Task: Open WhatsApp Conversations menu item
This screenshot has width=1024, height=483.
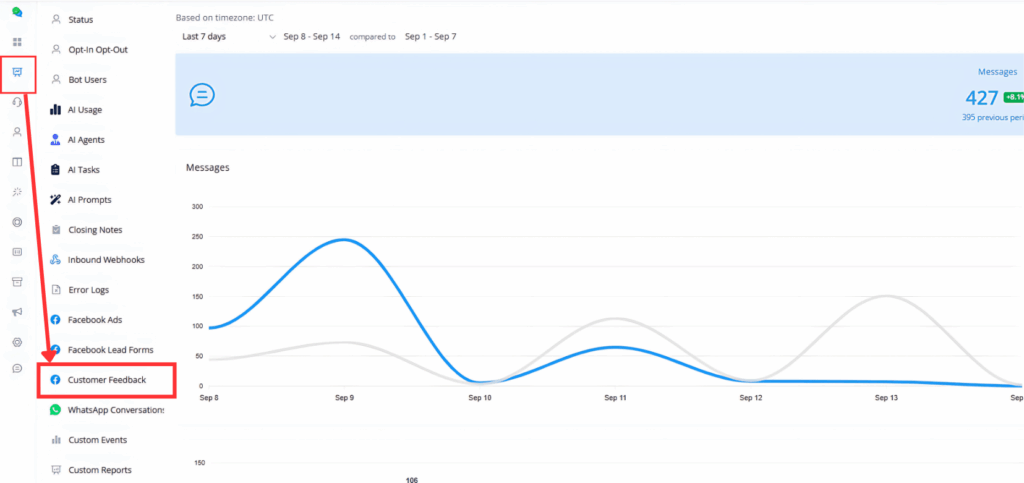Action: point(115,410)
